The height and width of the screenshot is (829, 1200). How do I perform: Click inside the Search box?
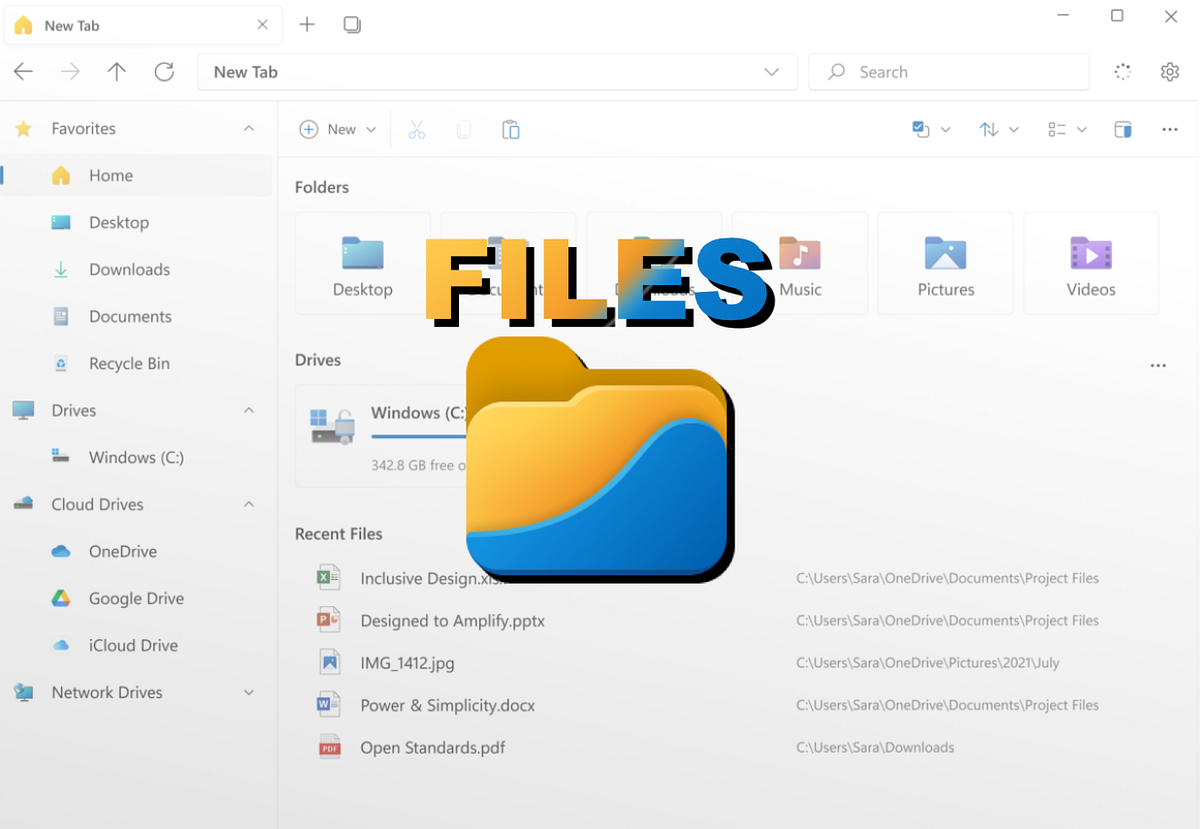(948, 71)
